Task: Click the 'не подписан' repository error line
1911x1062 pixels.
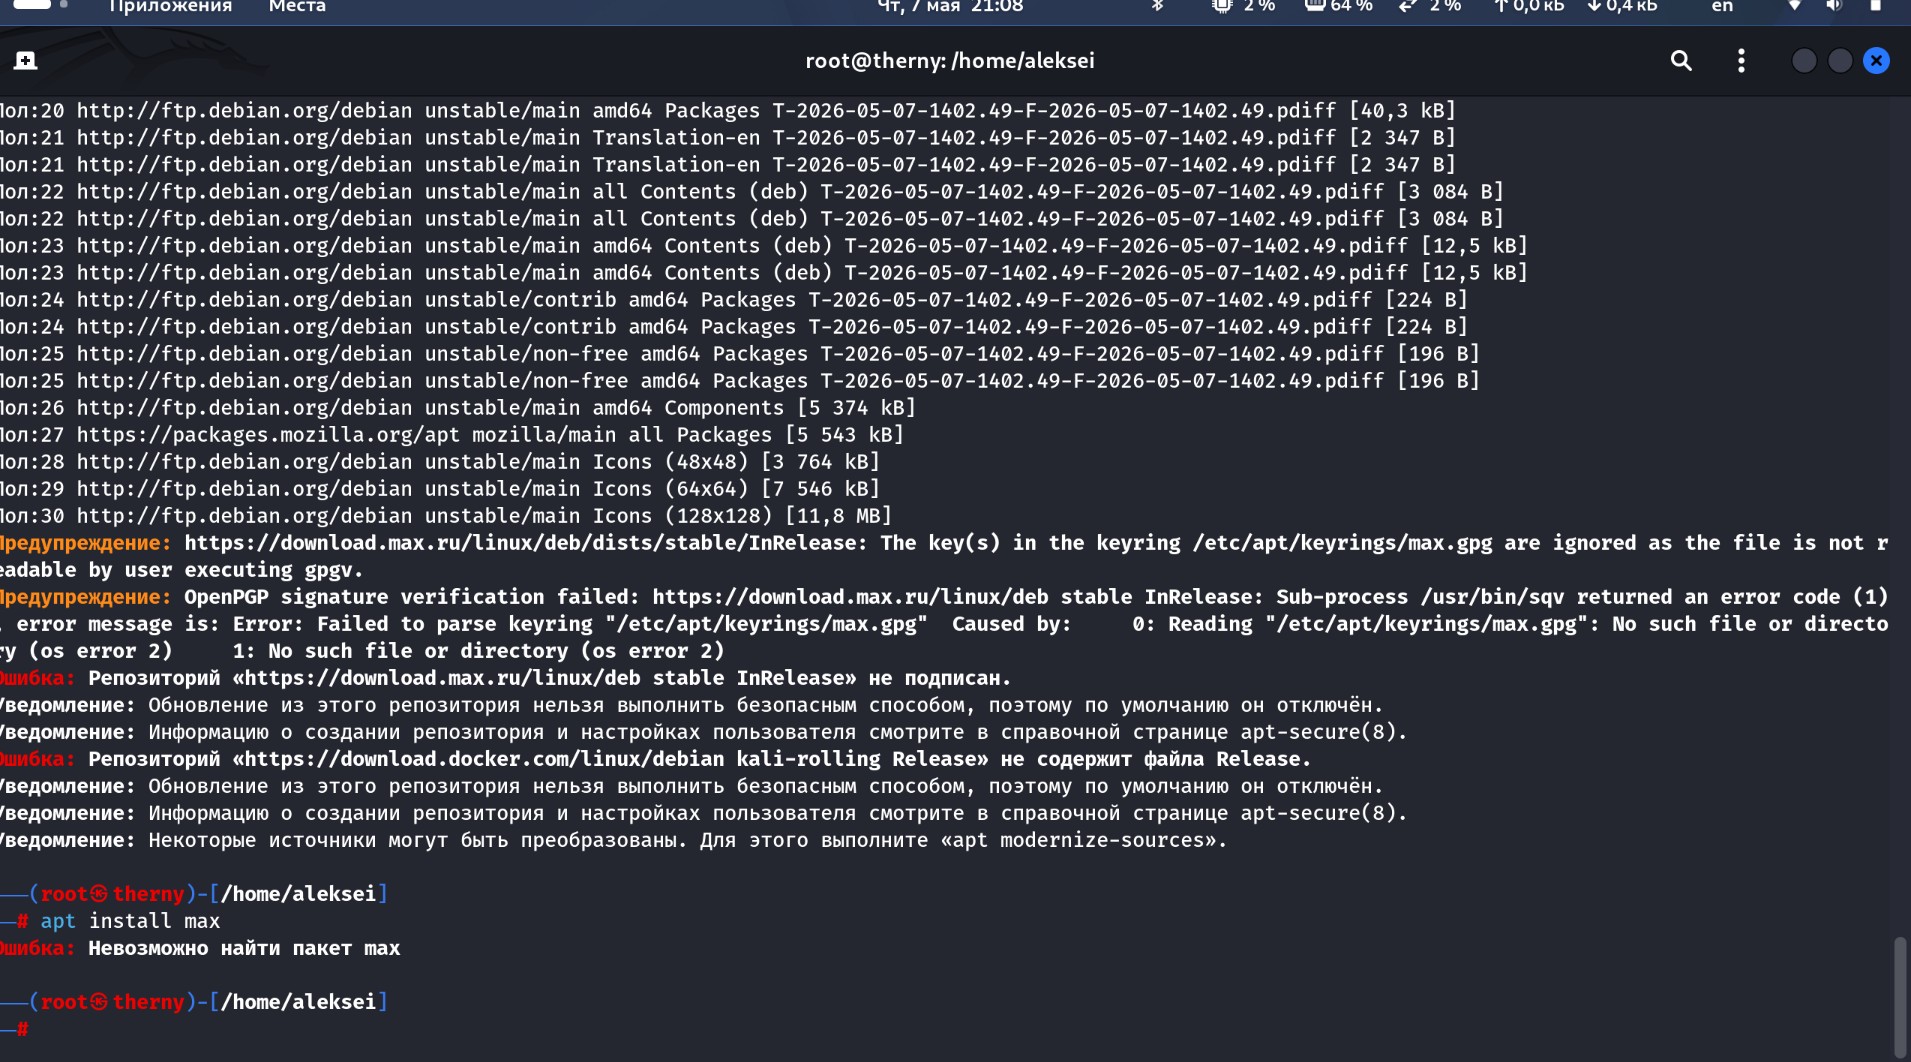Action: point(506,678)
